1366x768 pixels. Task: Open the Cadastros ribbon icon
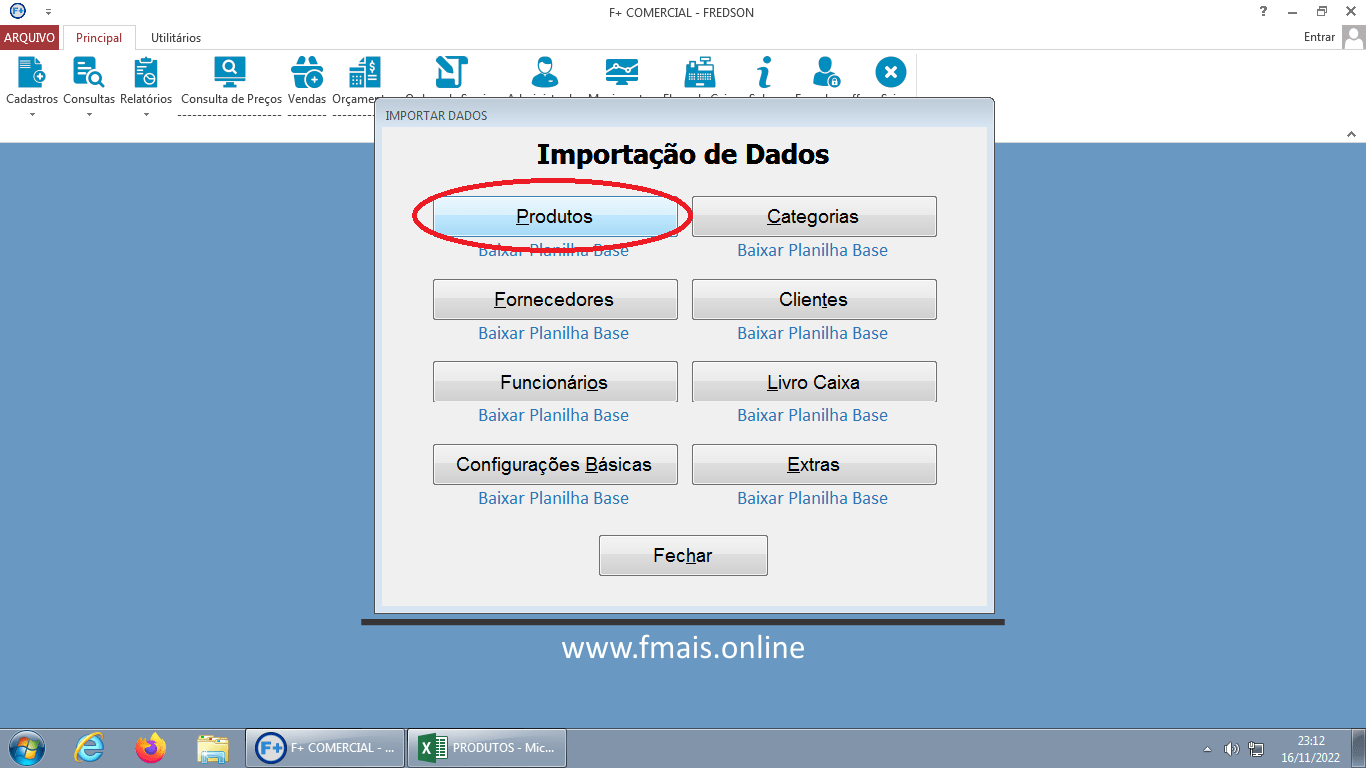[x=32, y=72]
